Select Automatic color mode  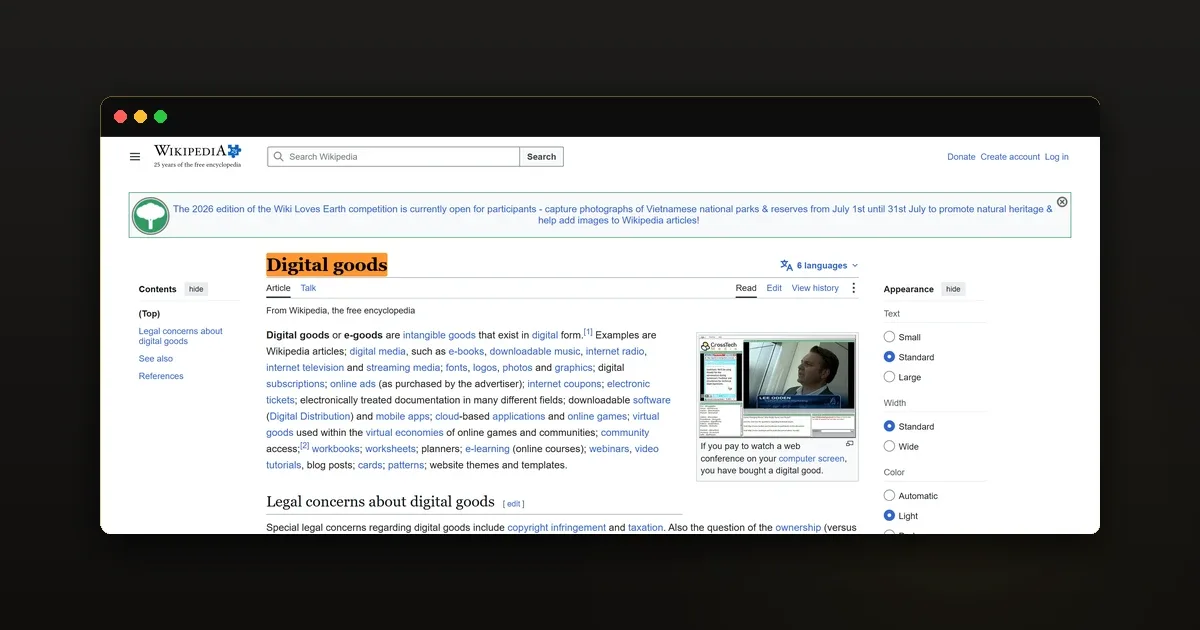click(889, 496)
